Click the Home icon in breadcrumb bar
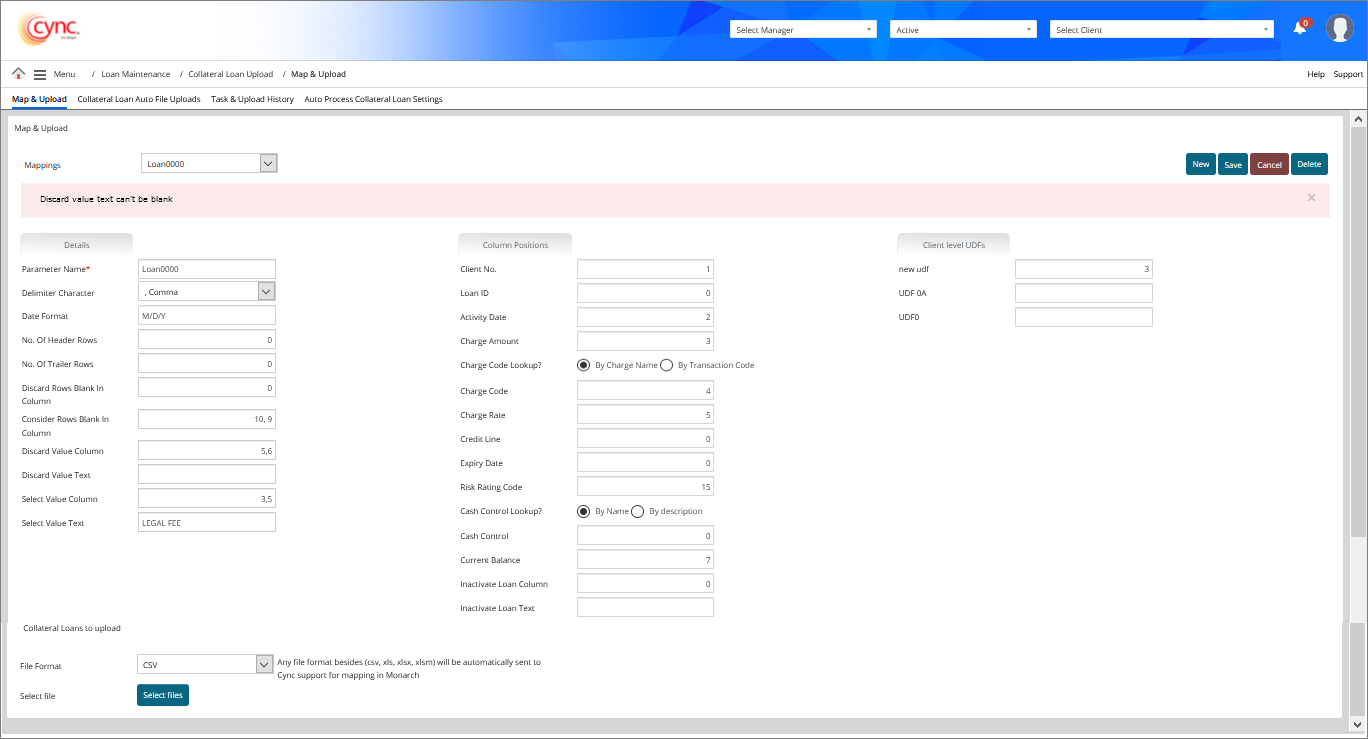Screen dimensions: 1368x739 18,74
